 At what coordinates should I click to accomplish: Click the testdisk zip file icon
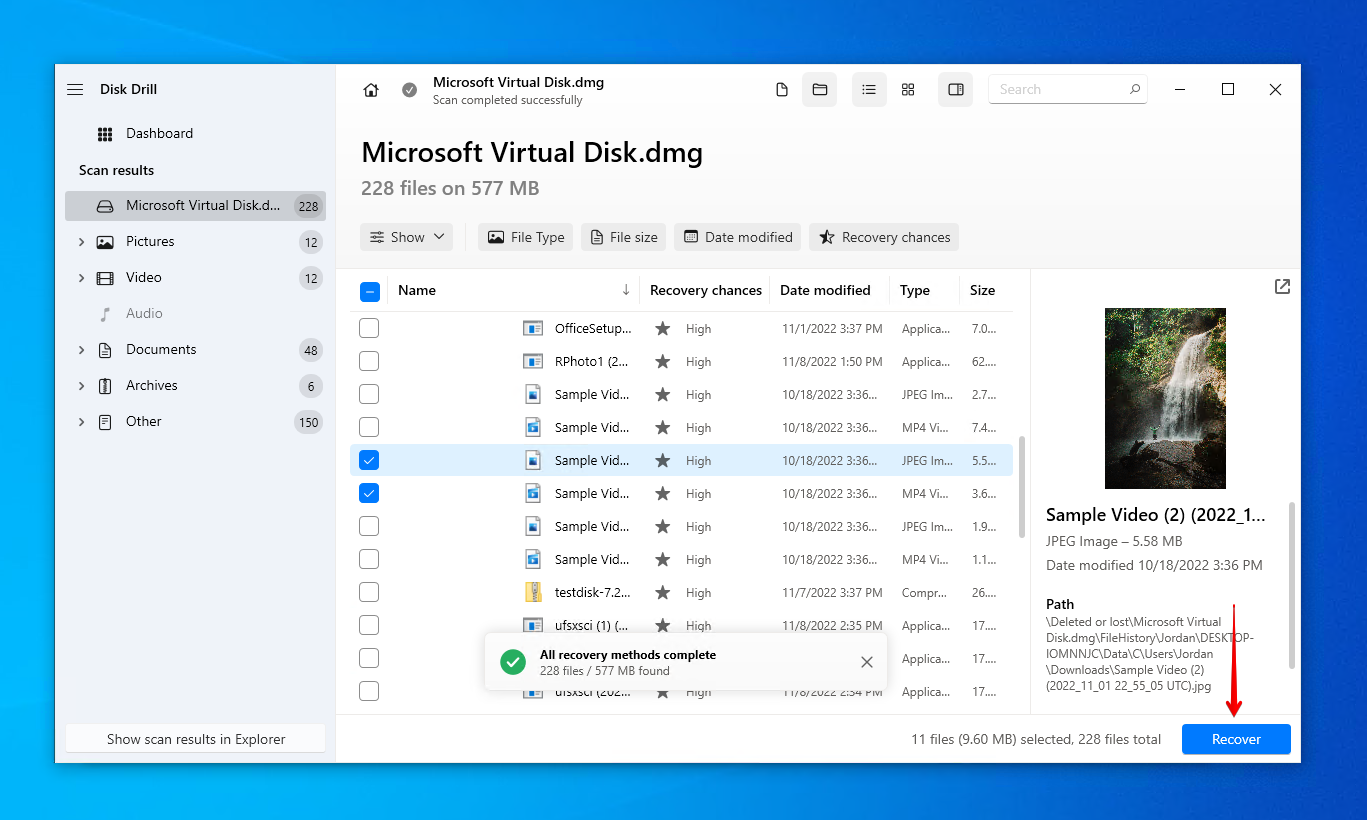pyautogui.click(x=533, y=592)
